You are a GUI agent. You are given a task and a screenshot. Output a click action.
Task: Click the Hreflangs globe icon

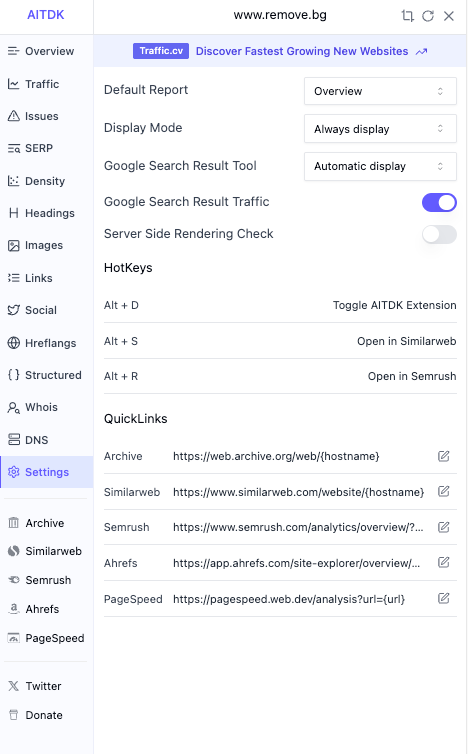click(x=13, y=343)
